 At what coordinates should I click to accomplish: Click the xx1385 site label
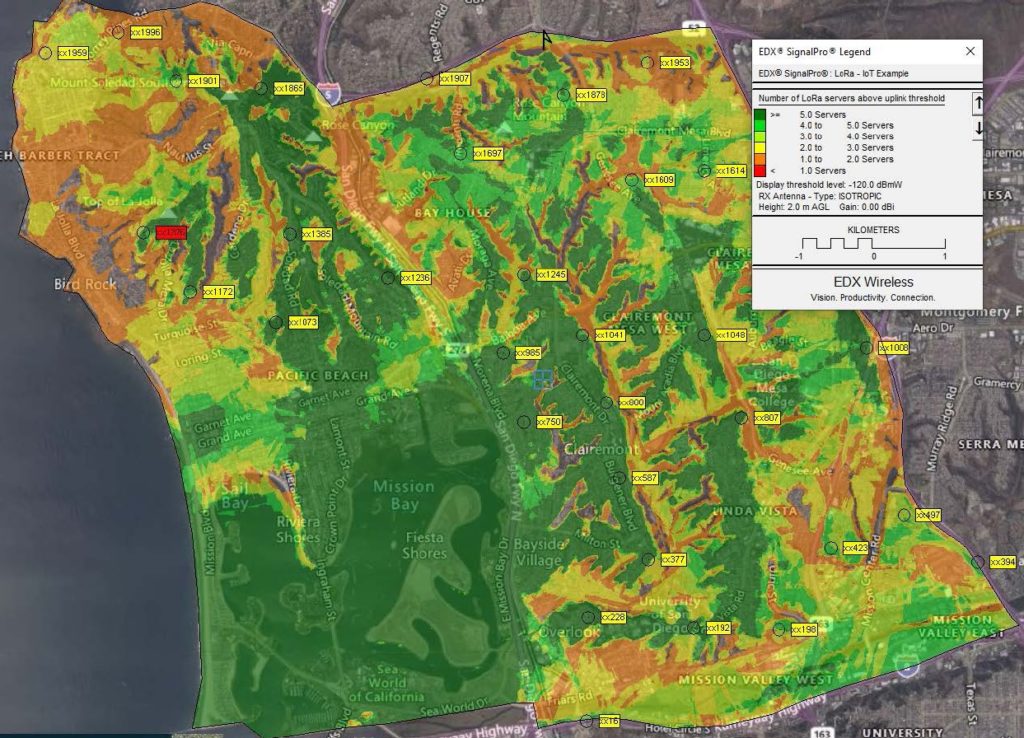pyautogui.click(x=316, y=234)
